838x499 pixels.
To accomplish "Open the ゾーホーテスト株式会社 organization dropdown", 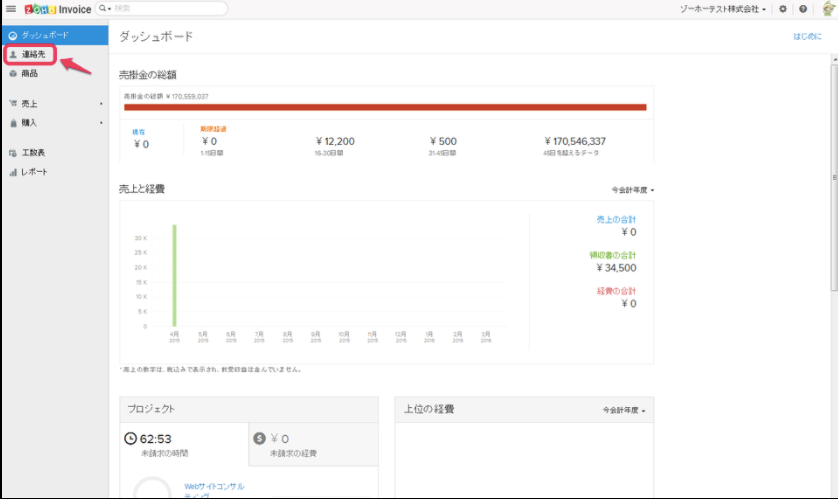I will (x=723, y=9).
